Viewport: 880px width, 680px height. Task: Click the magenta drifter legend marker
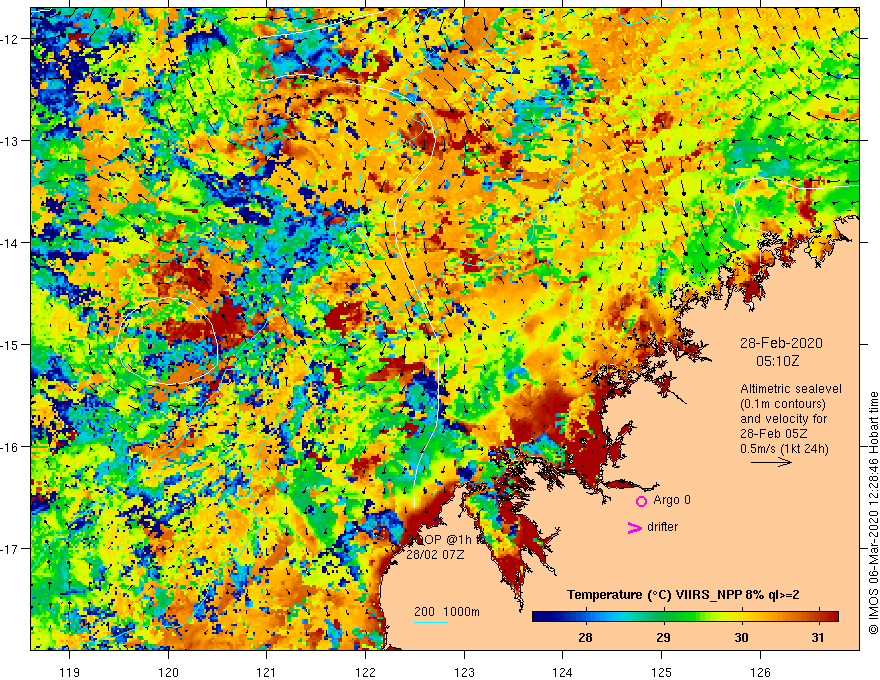click(x=634, y=527)
